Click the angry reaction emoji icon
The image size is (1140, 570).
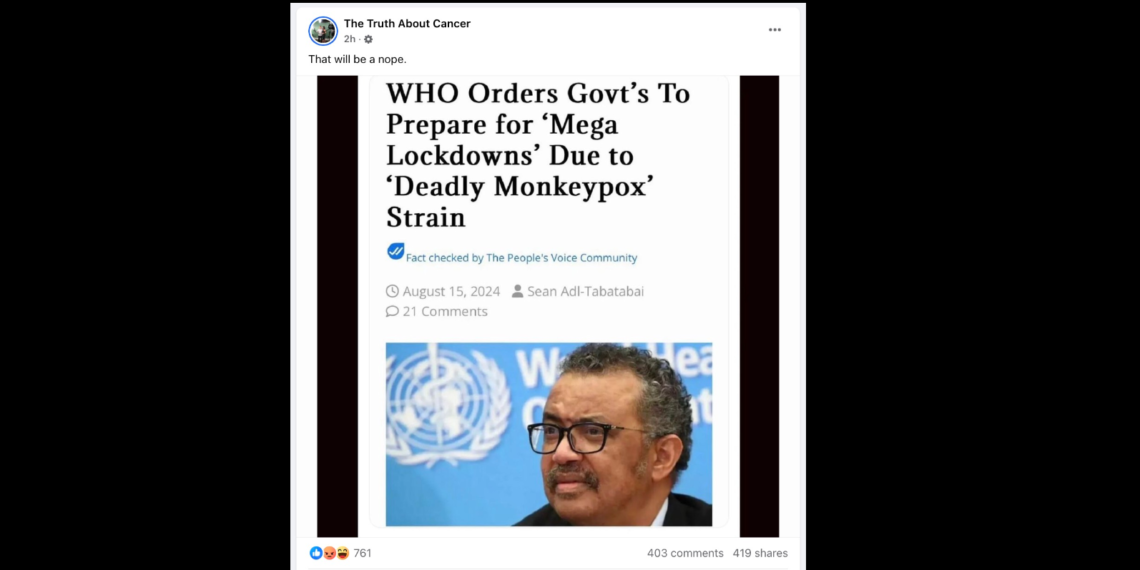pos(329,553)
